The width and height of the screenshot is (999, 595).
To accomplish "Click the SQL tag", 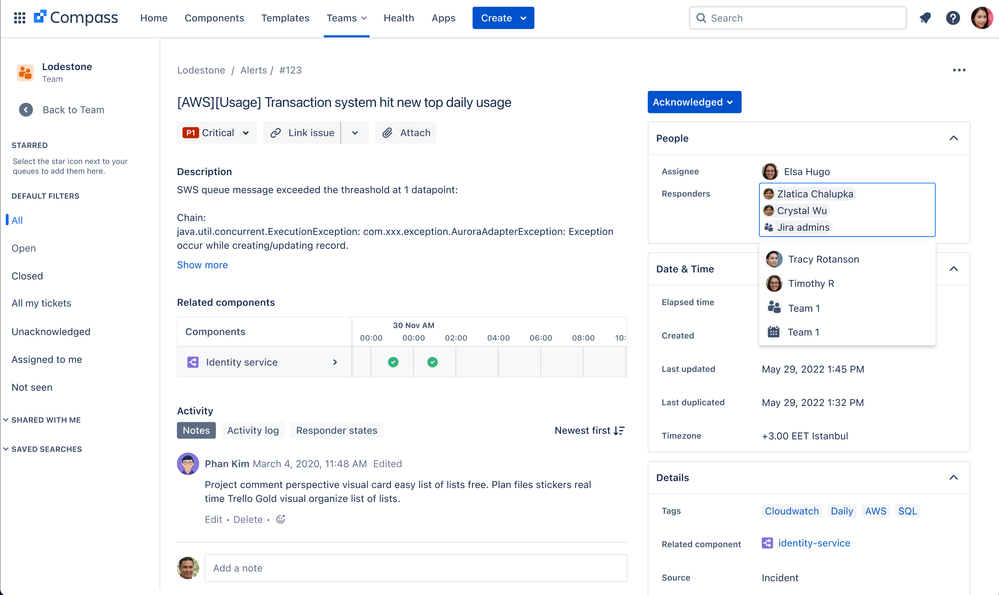I will pos(907,511).
